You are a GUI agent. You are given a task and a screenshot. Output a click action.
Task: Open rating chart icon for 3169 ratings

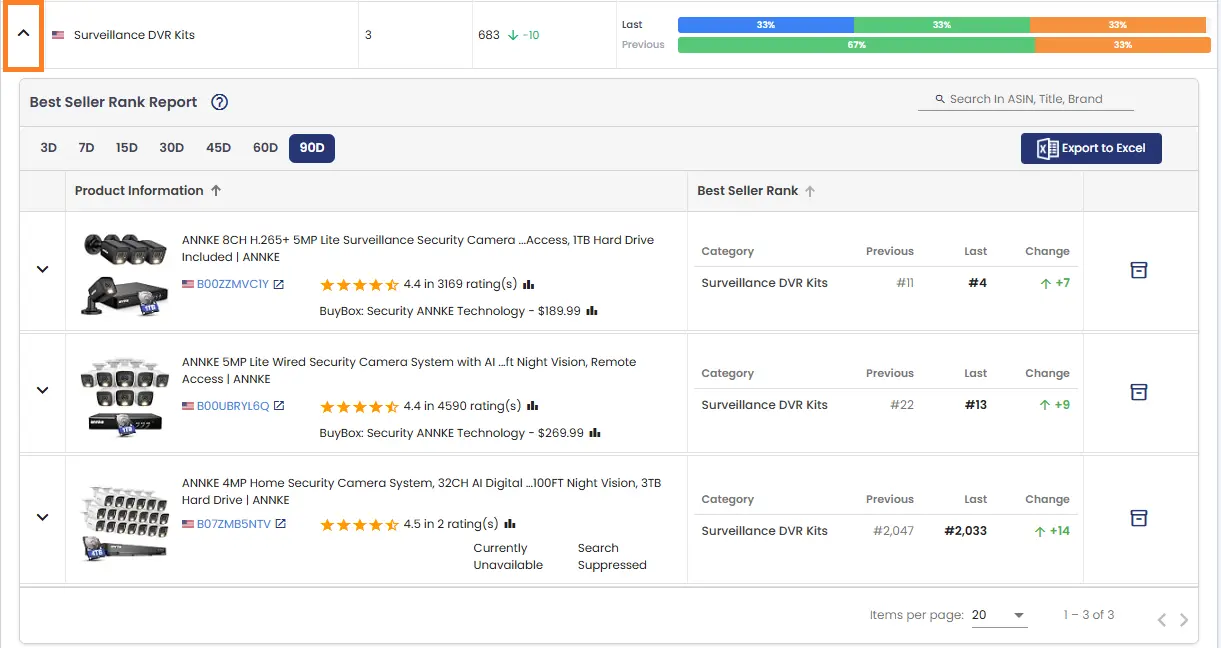(x=529, y=284)
